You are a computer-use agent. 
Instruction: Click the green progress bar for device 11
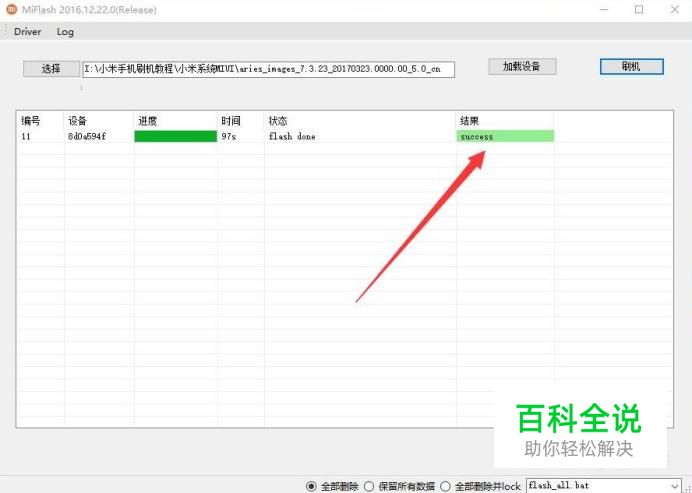[x=176, y=136]
